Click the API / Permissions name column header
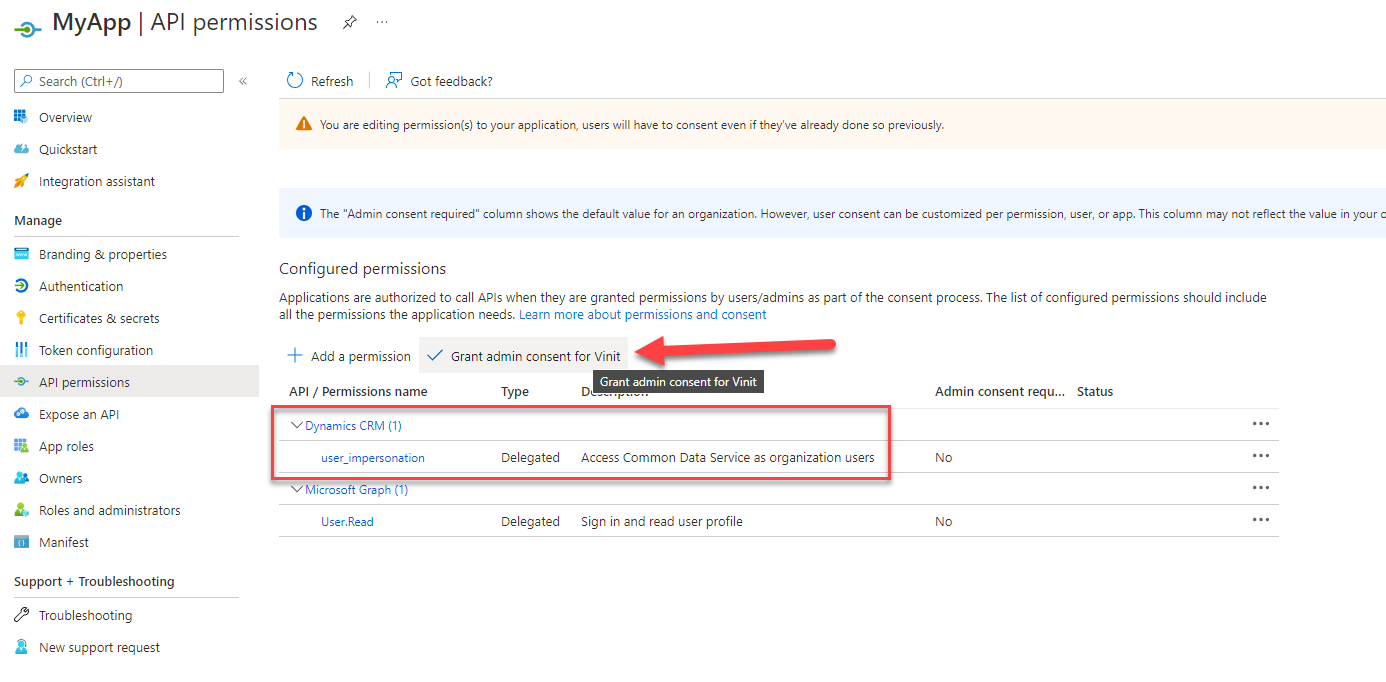Viewport: 1386px width, 682px height. (358, 391)
